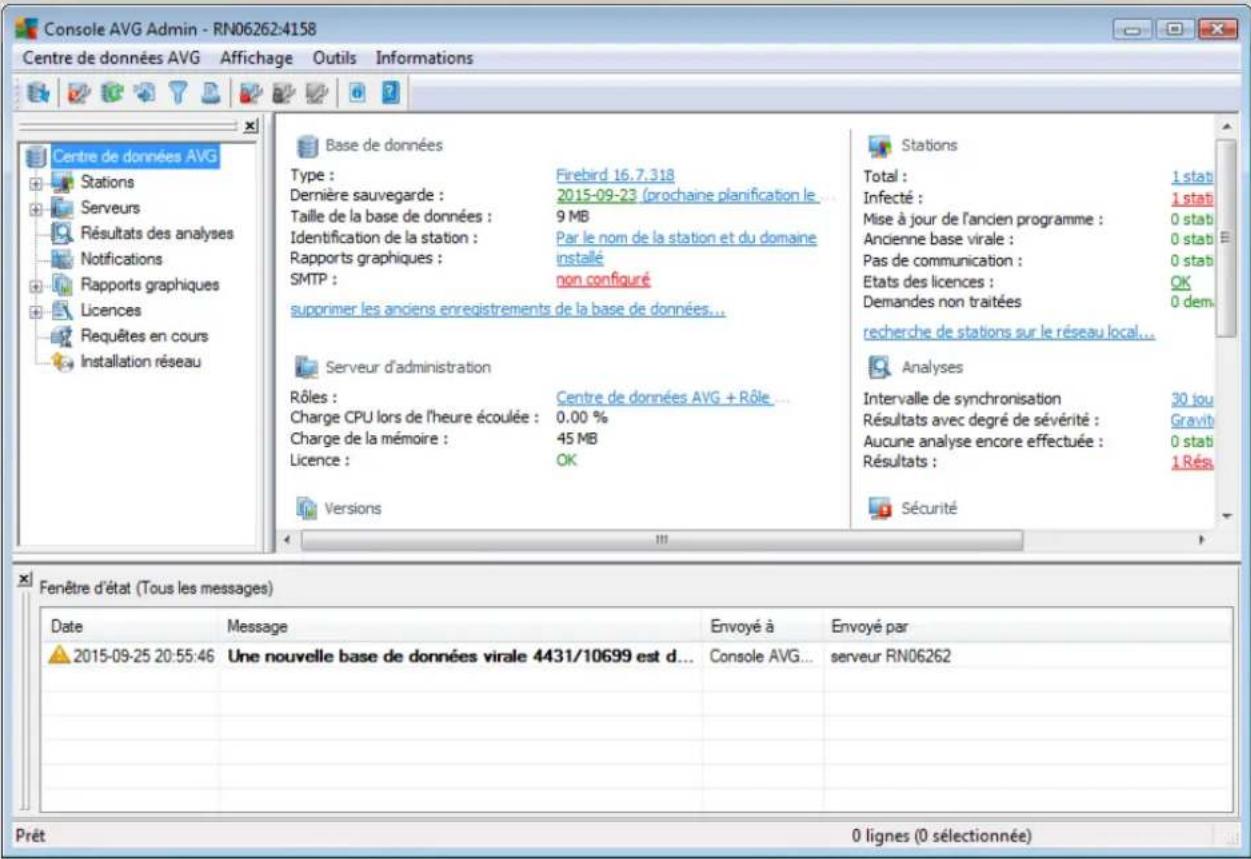
Task: Click the vertical scrollbar up arrow in the overview
Action: click(1228, 128)
